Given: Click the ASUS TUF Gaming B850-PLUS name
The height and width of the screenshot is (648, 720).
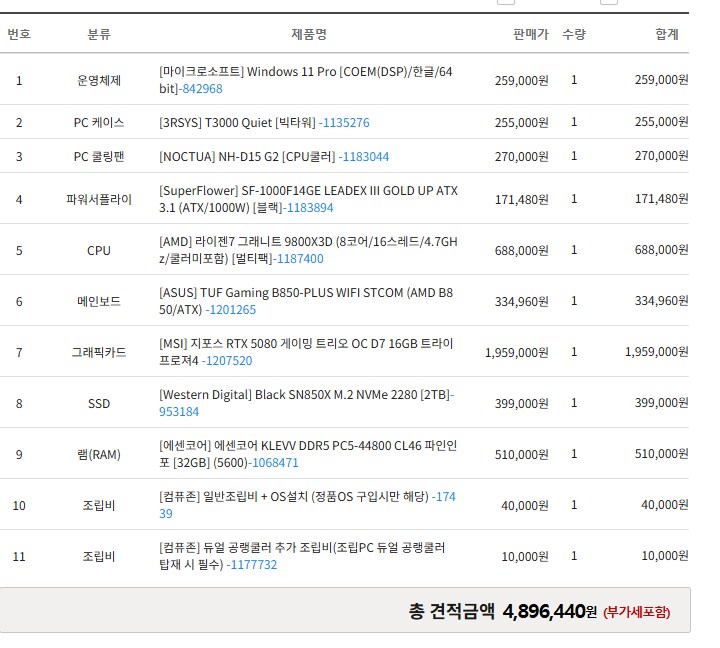Looking at the screenshot, I should coord(306,301).
